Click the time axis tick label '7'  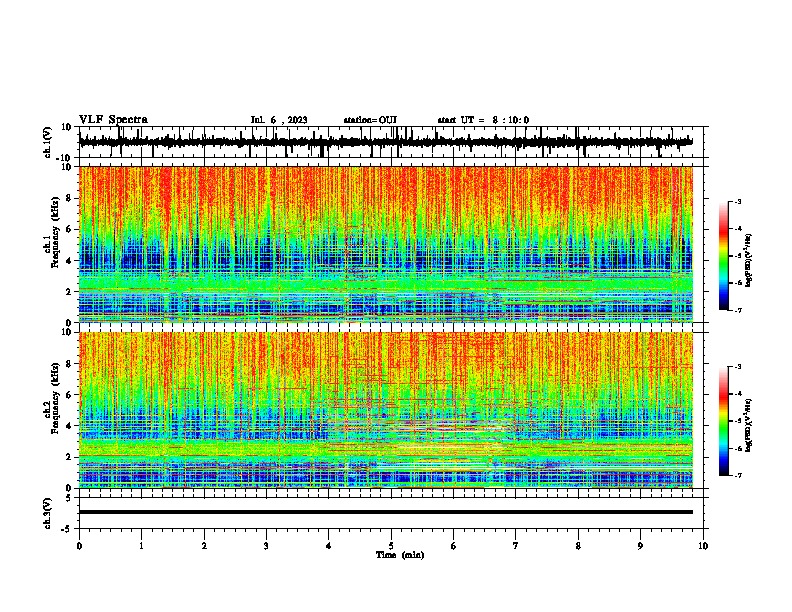tap(516, 546)
